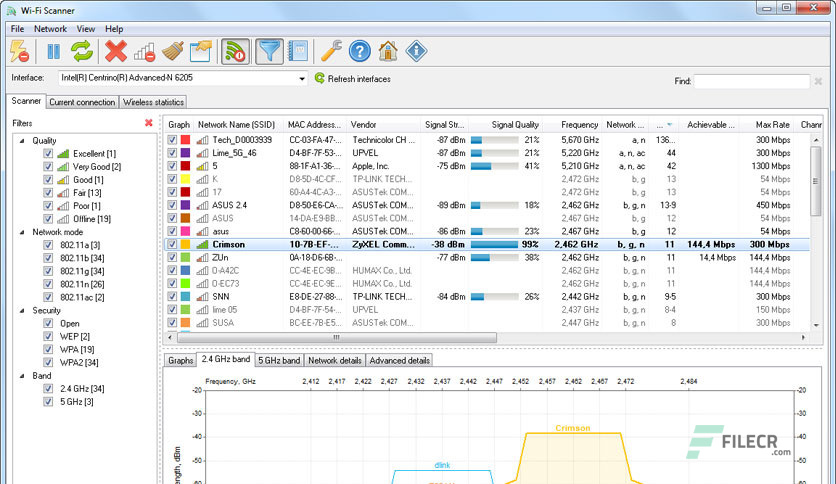Open help with the question mark icon
This screenshot has height=484, width=836.
(x=360, y=52)
